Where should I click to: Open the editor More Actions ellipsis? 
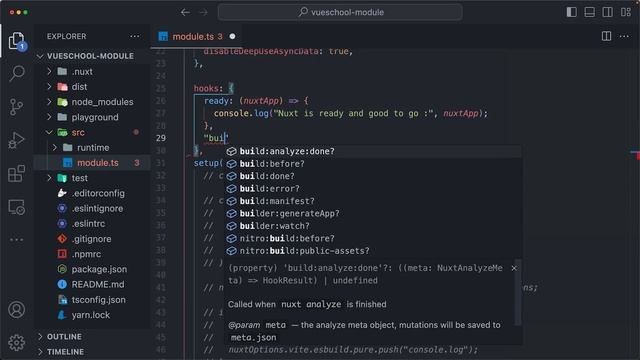624,36
